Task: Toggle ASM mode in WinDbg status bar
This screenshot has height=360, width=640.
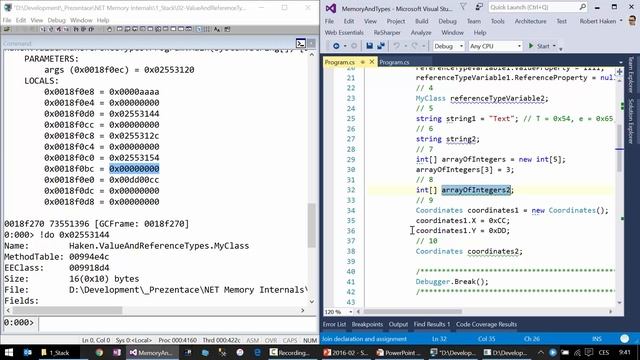Action: coord(253,340)
